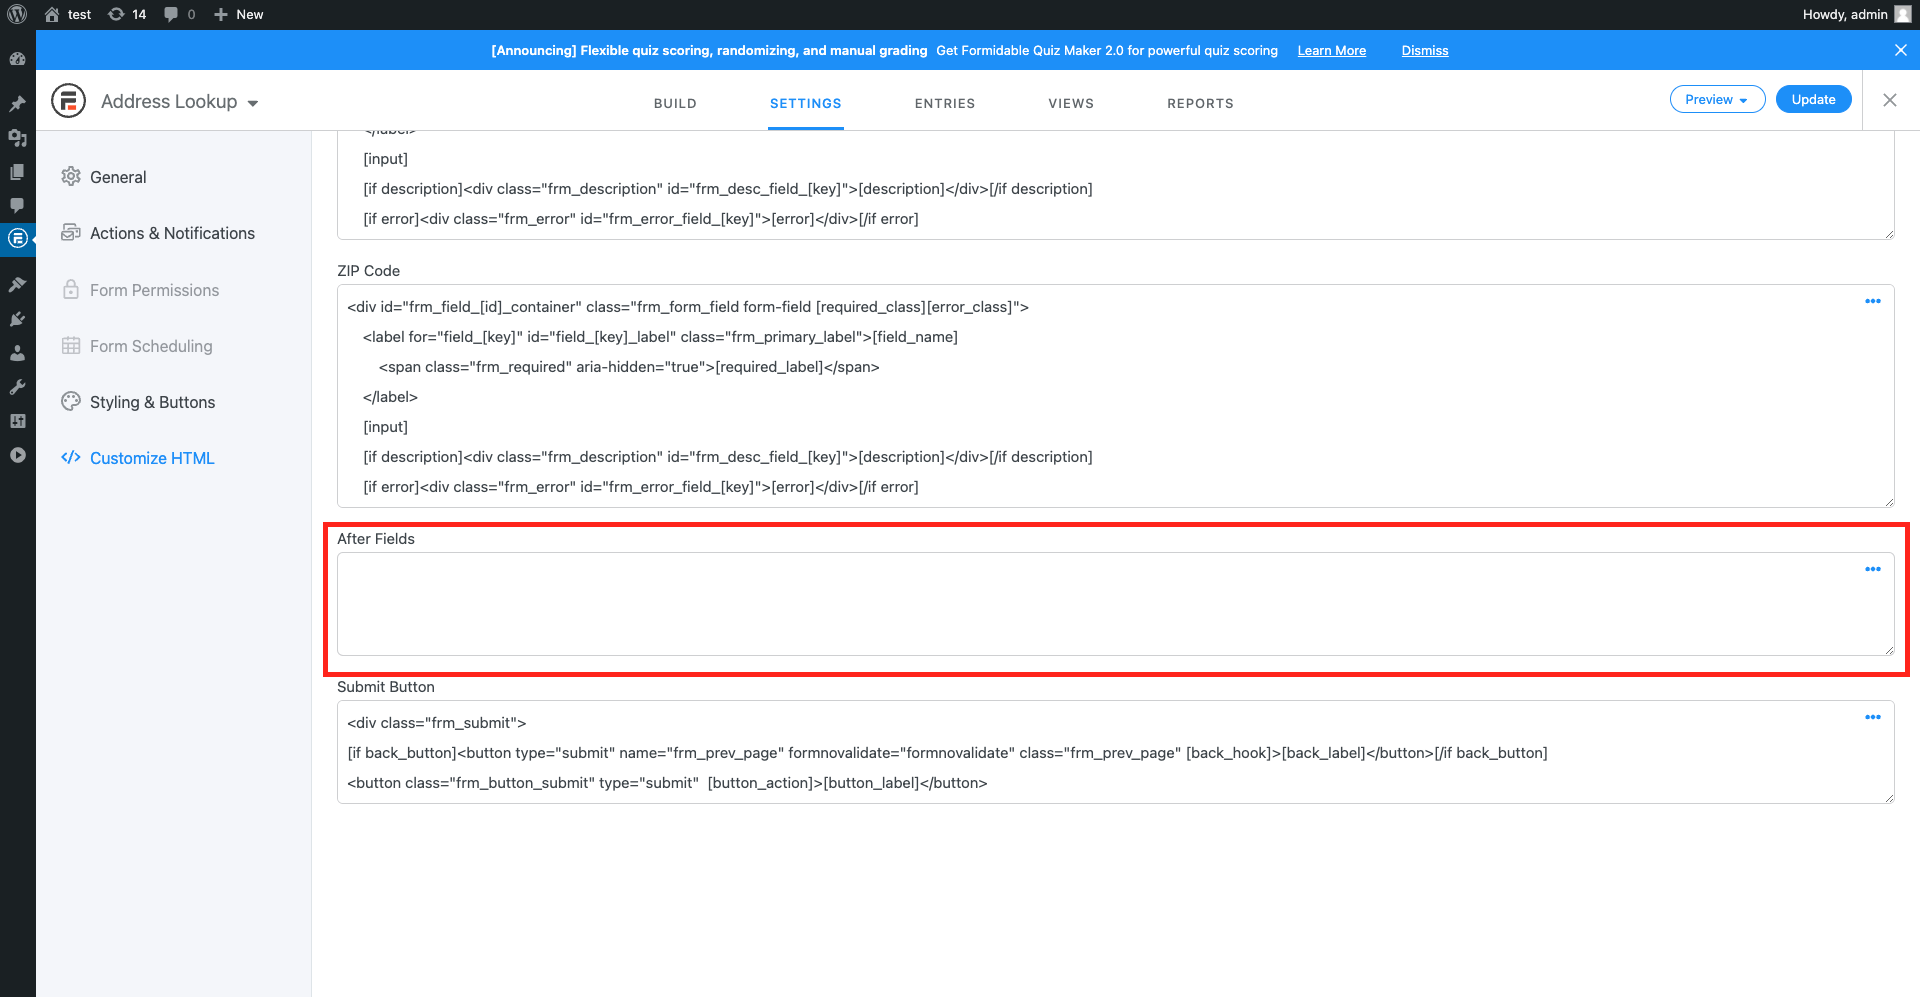This screenshot has height=997, width=1920.
Task: Open options menu for ZIP Code HTML box
Action: 1873,301
